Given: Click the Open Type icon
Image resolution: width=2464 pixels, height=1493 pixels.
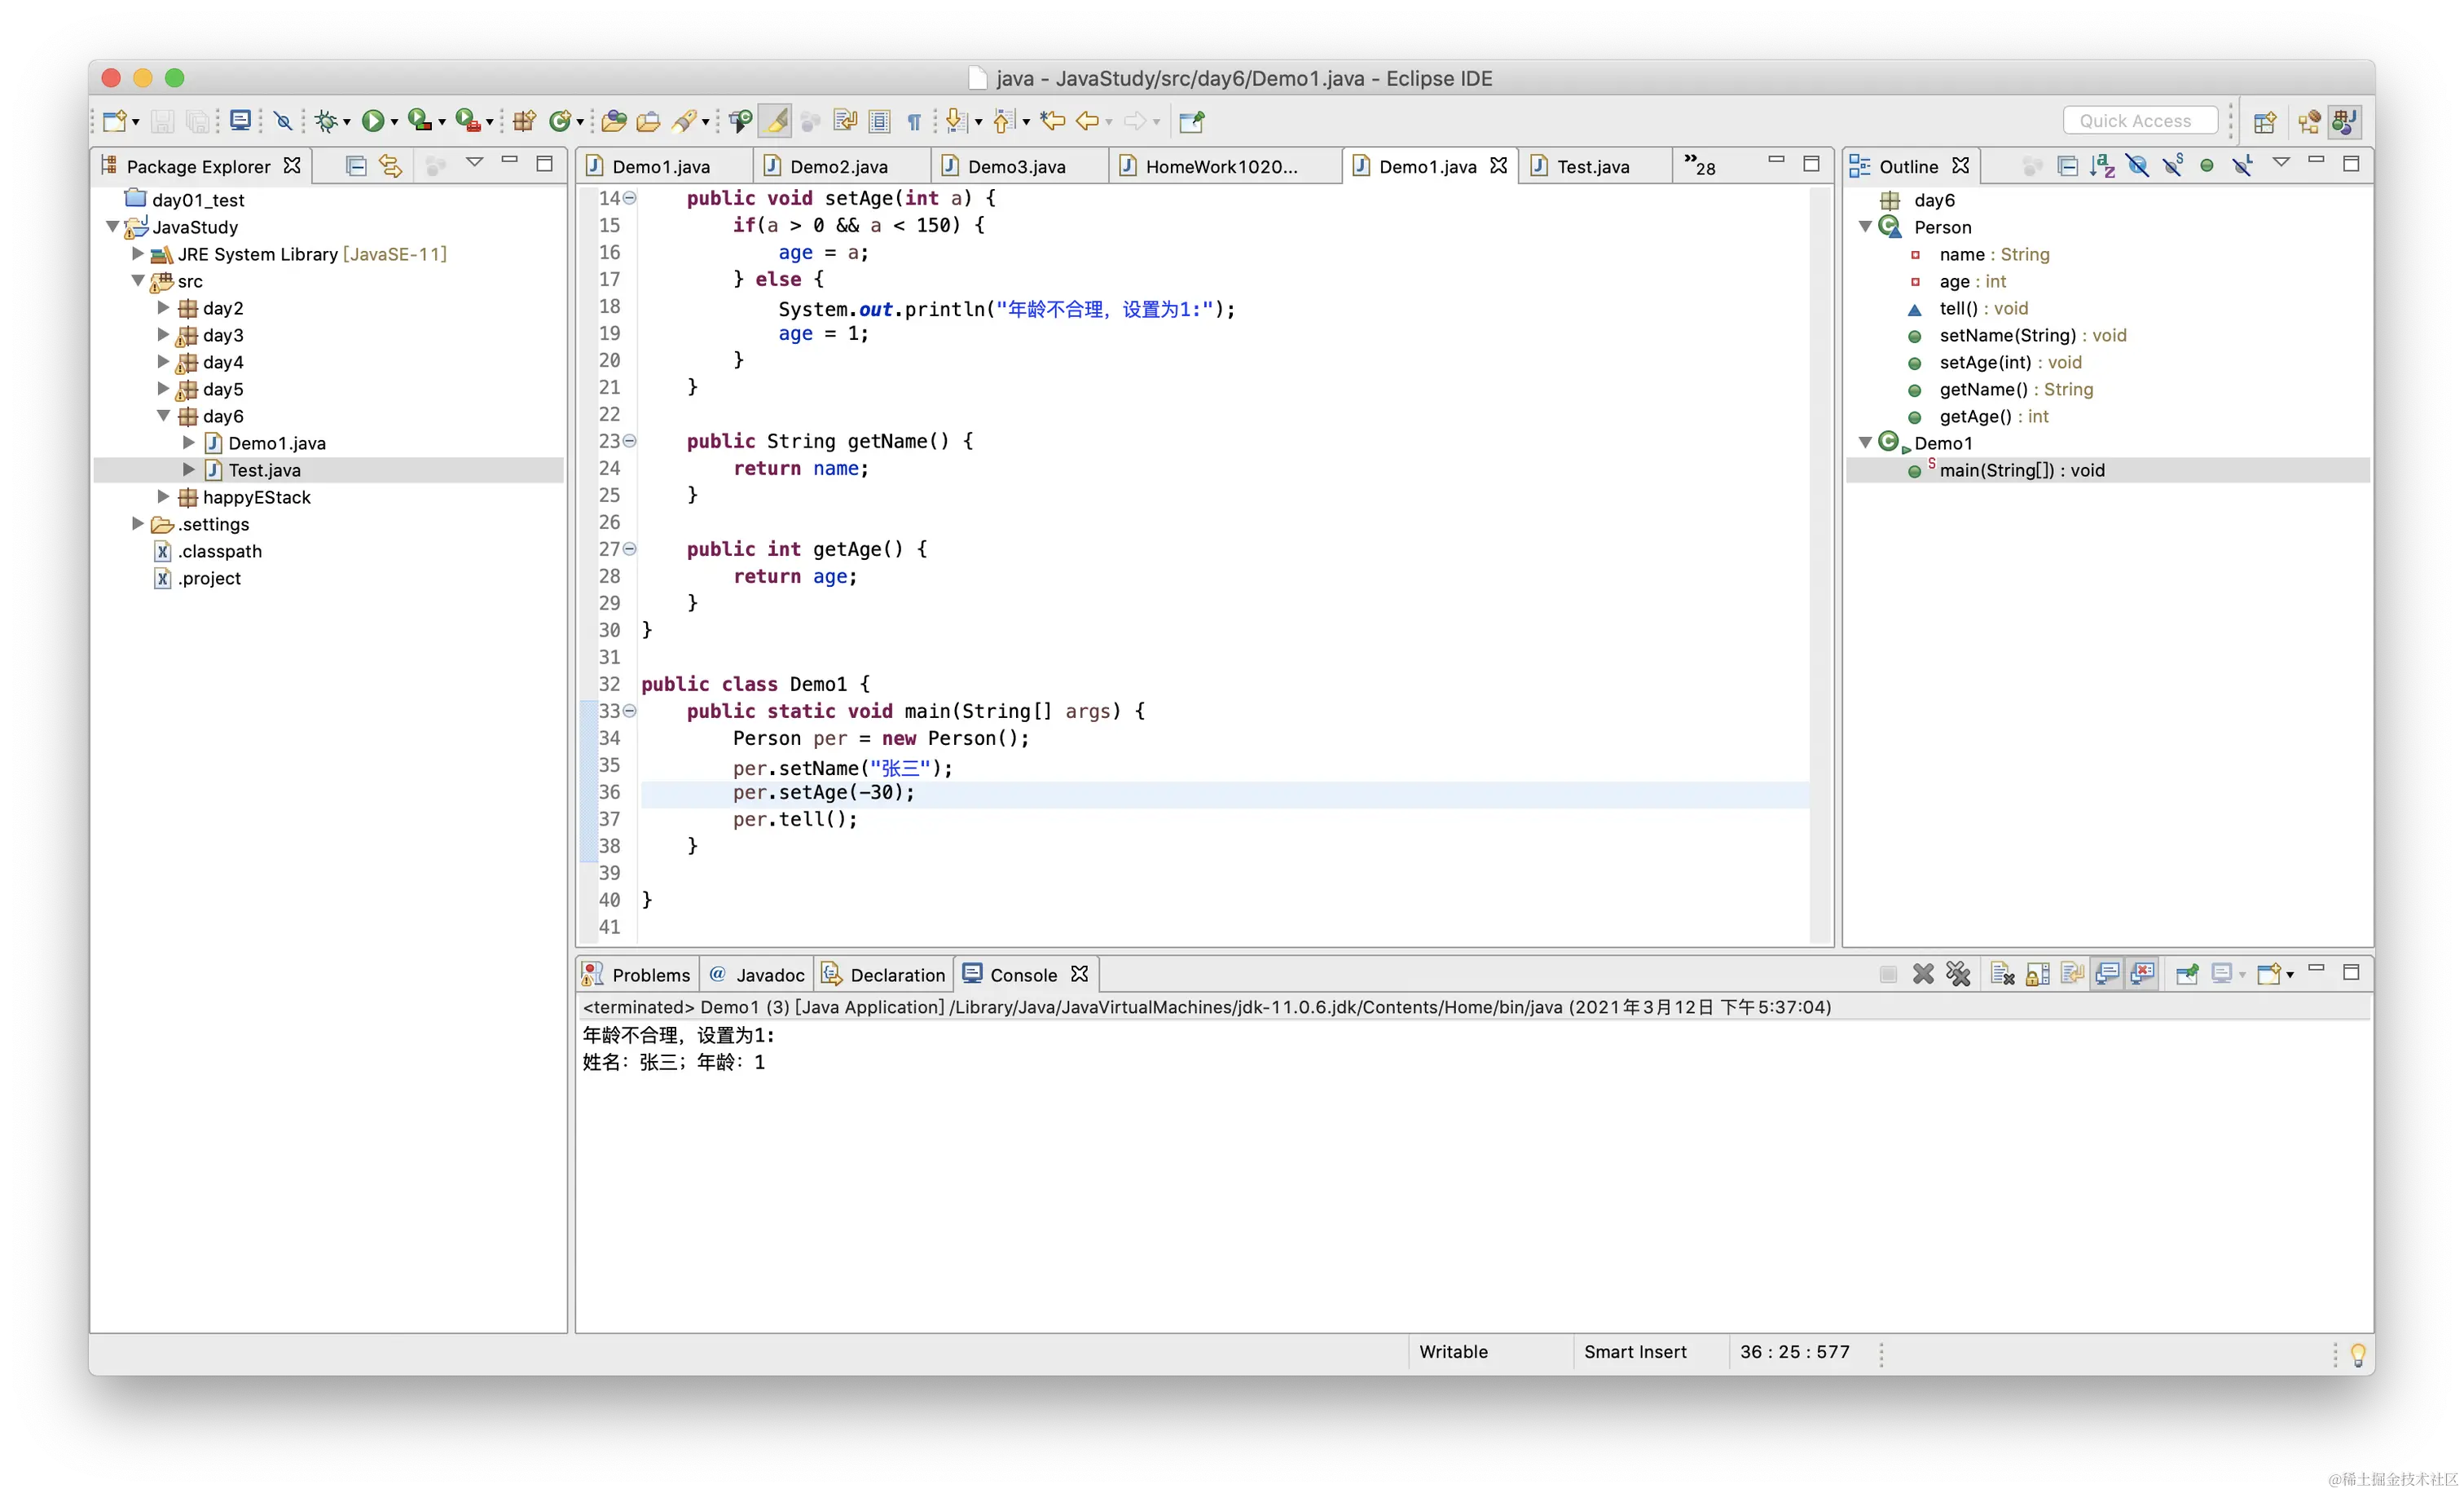Looking at the screenshot, I should click(x=613, y=121).
